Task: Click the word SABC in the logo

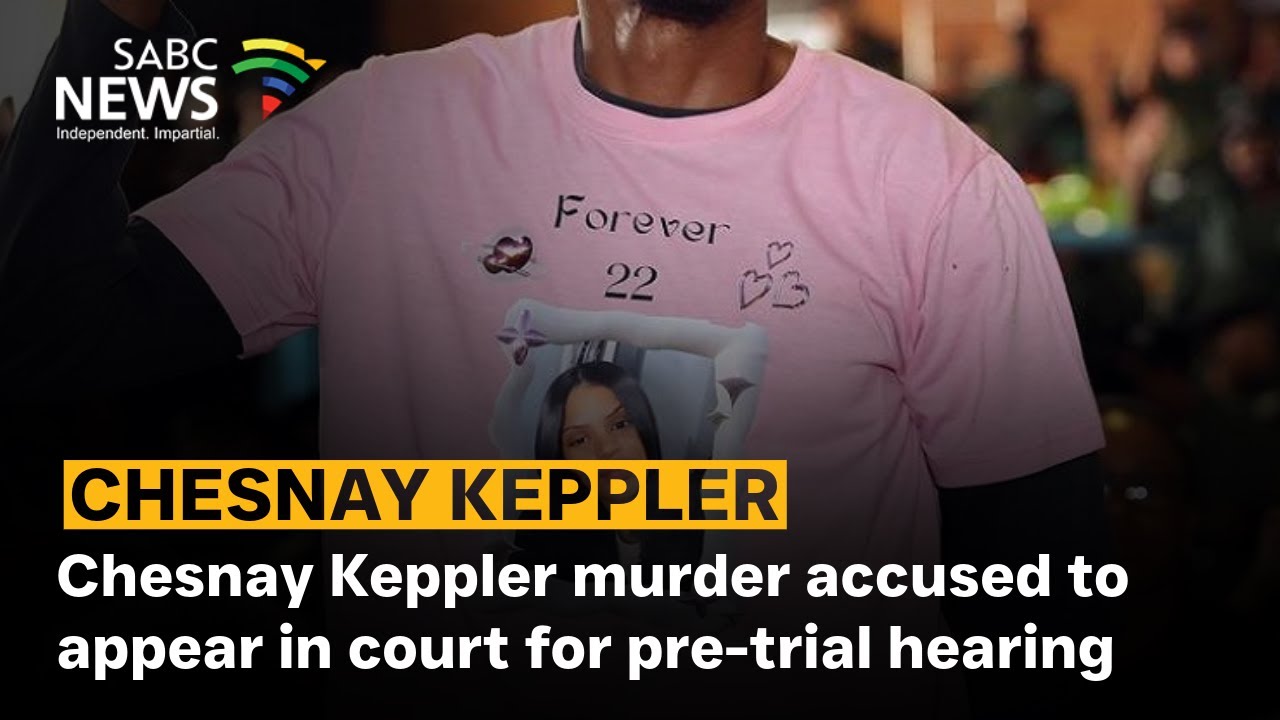Action: [x=166, y=55]
